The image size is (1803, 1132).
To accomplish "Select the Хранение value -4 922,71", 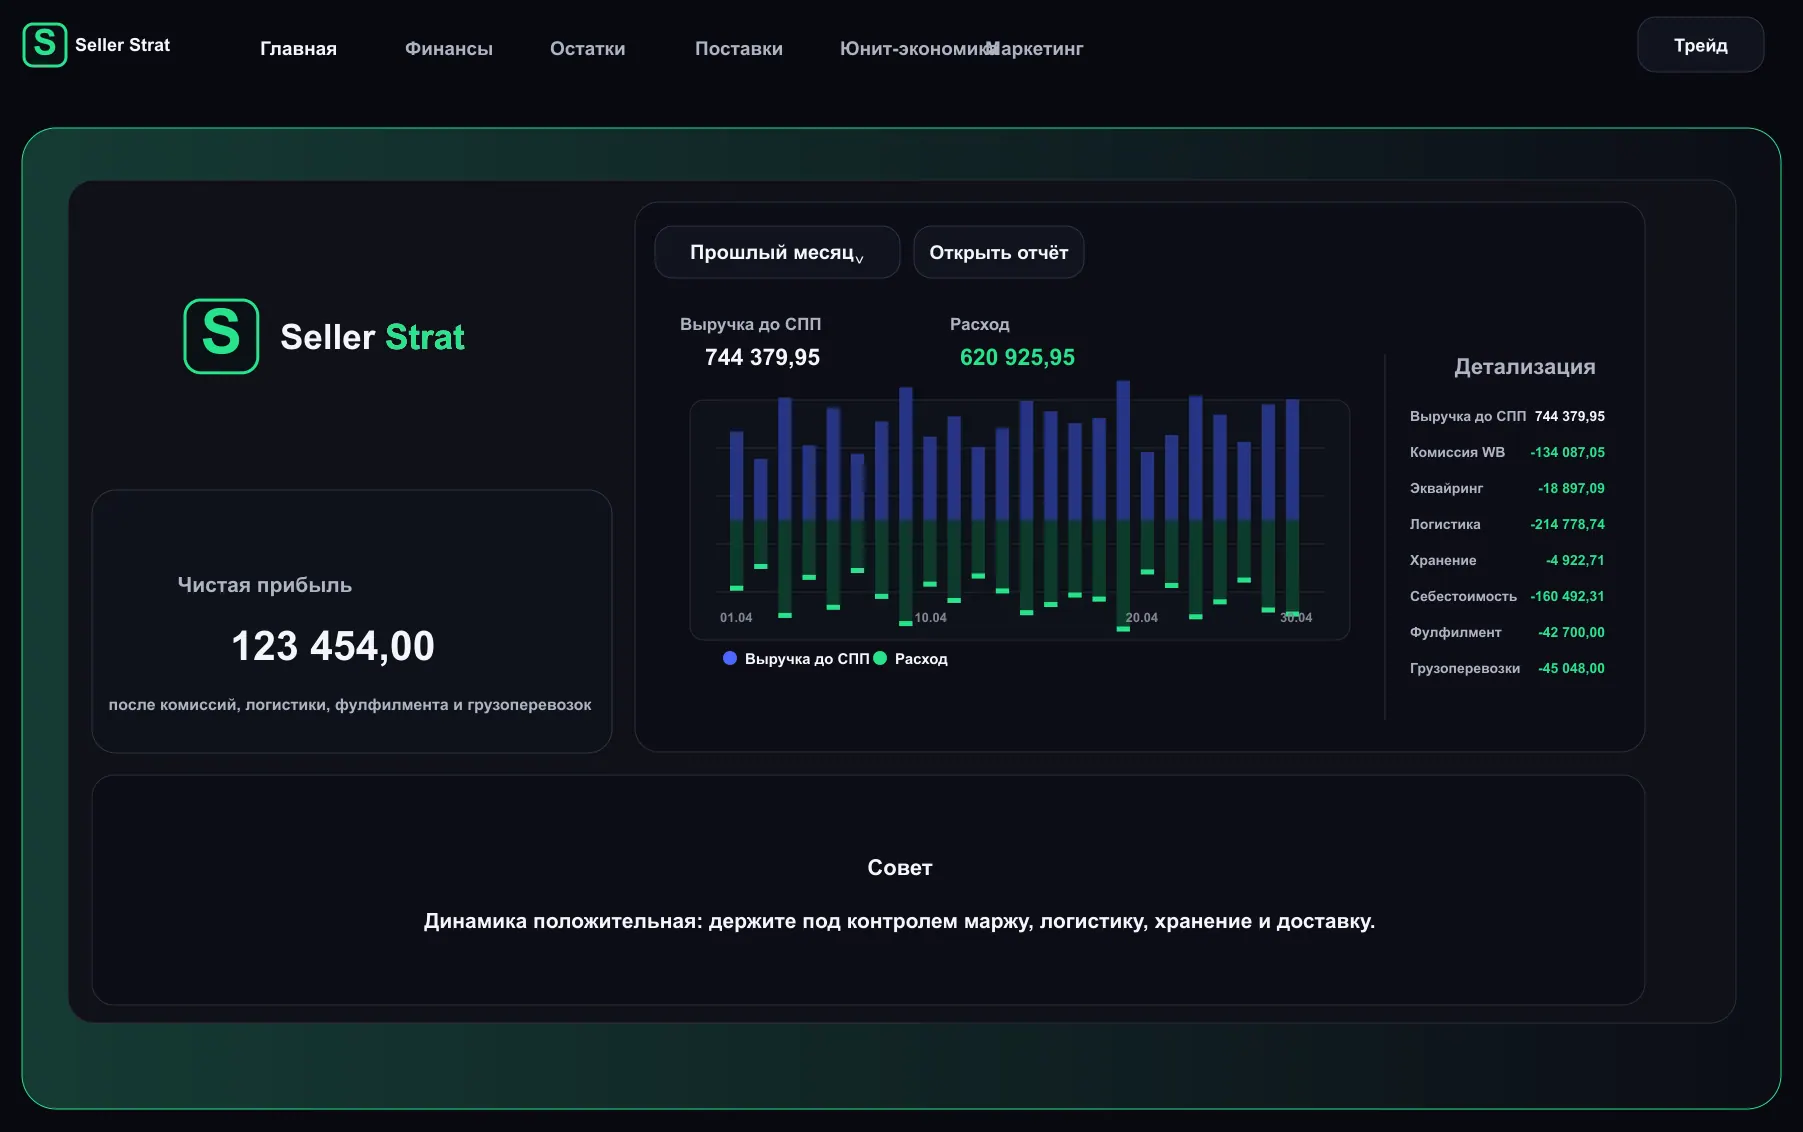I will [x=1575, y=560].
